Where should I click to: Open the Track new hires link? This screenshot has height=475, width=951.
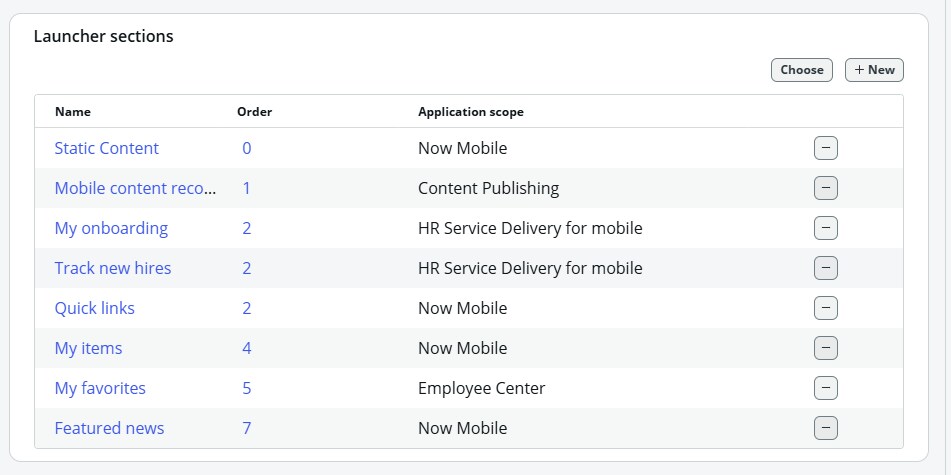tap(113, 268)
